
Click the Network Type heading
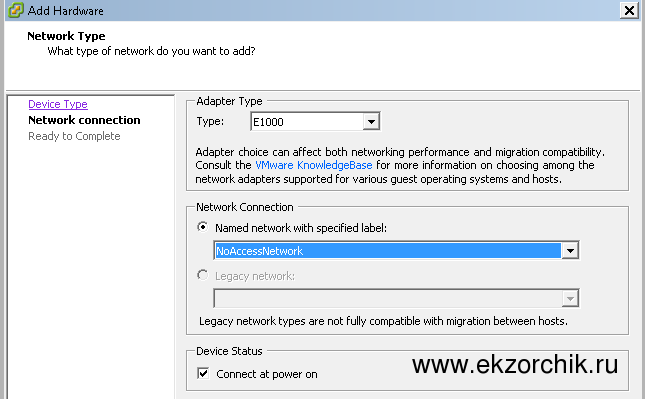click(66, 36)
